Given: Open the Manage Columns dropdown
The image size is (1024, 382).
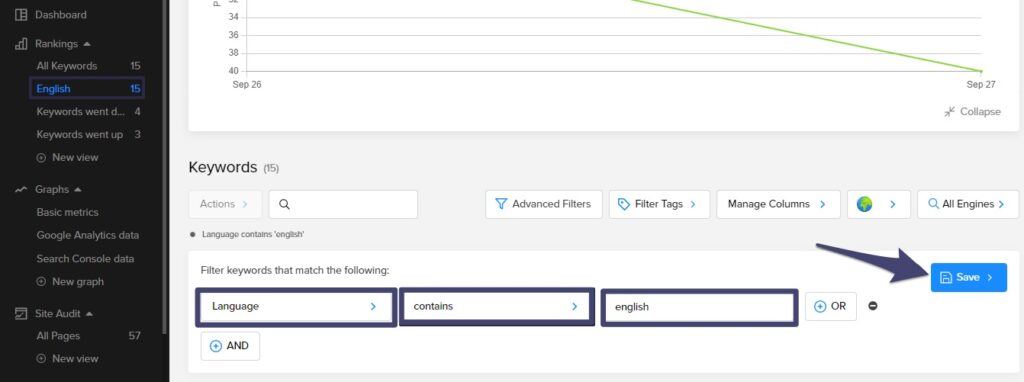Looking at the screenshot, I should pyautogui.click(x=777, y=204).
